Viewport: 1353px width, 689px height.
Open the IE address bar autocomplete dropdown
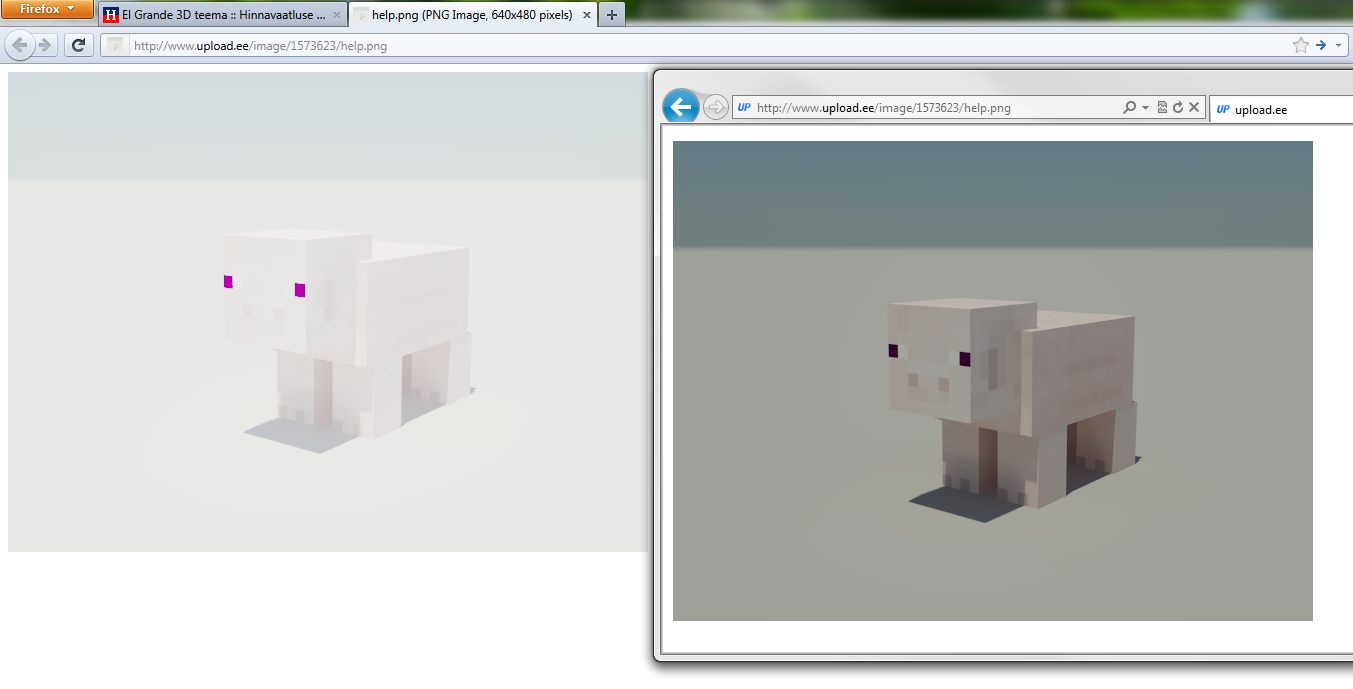1145,108
